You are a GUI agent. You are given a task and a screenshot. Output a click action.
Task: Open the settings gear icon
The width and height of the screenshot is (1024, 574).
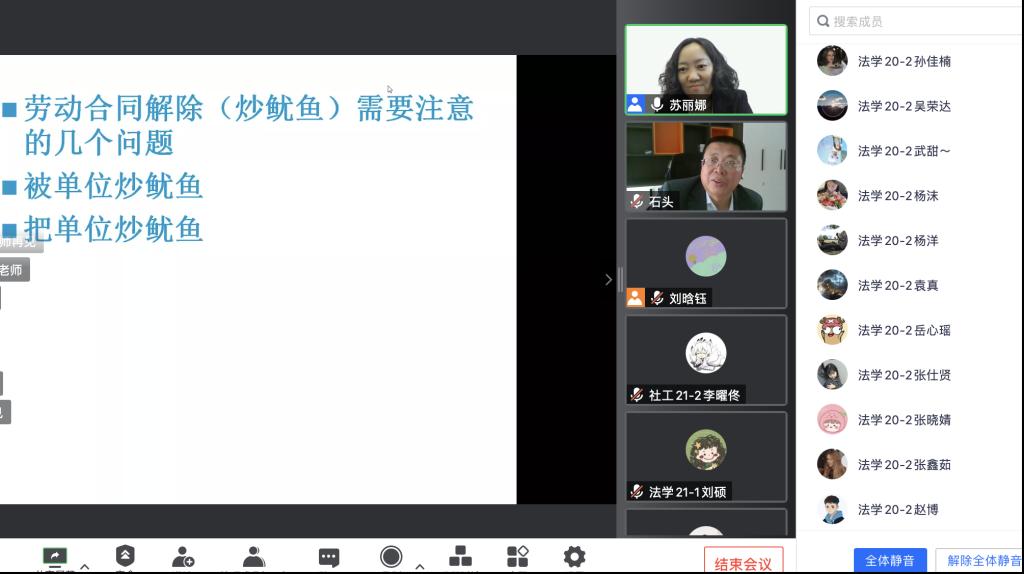[x=574, y=556]
